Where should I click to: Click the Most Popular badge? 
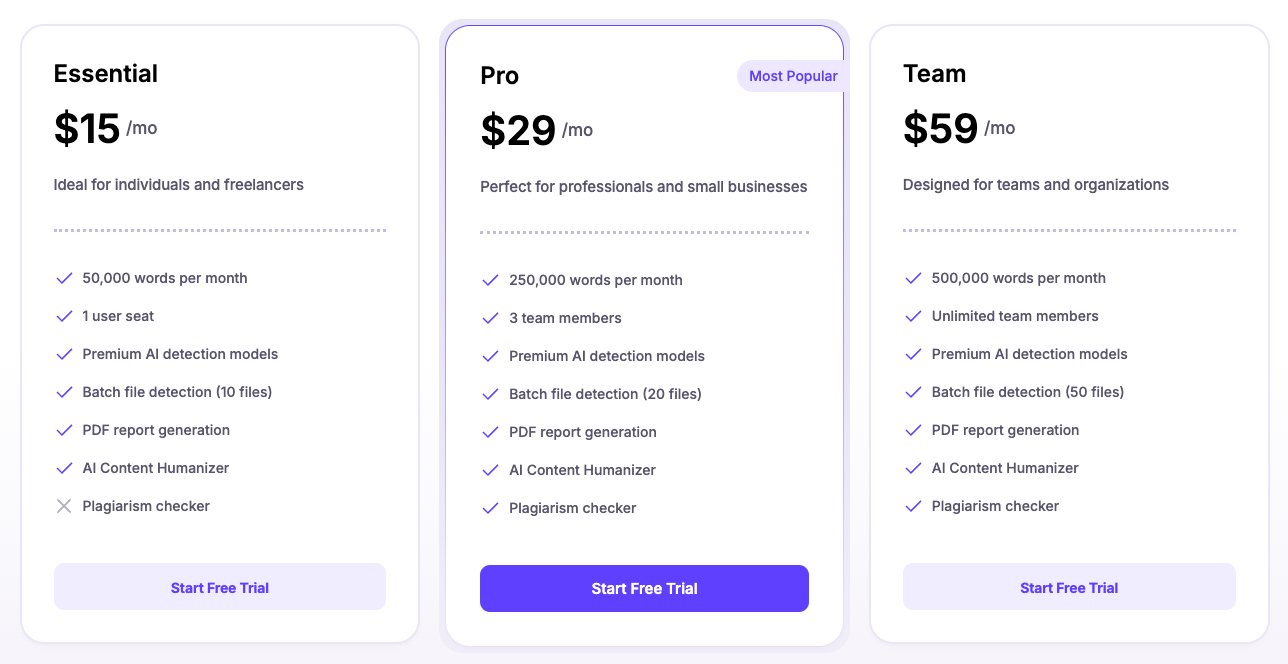click(x=792, y=76)
